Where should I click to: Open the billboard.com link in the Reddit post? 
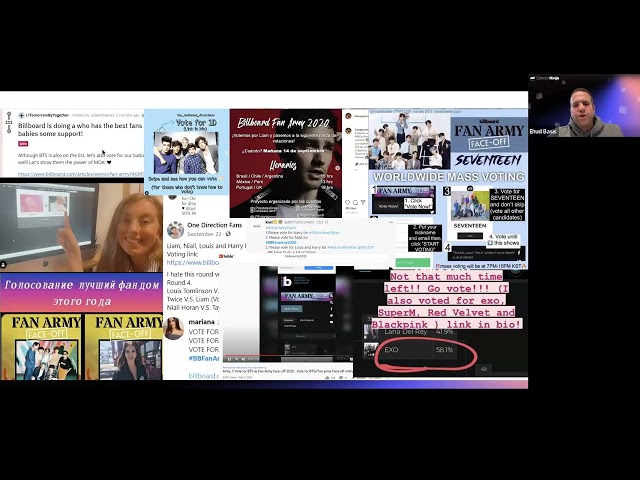(81, 174)
